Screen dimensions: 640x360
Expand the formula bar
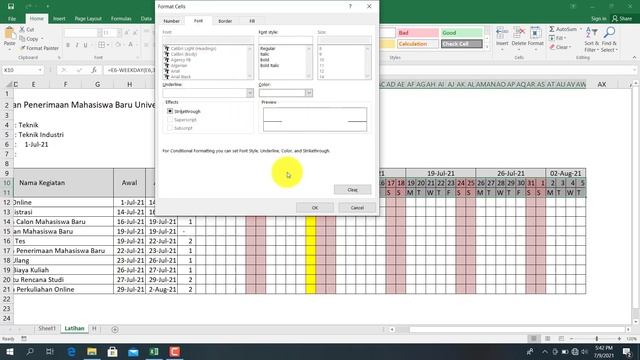(634, 70)
